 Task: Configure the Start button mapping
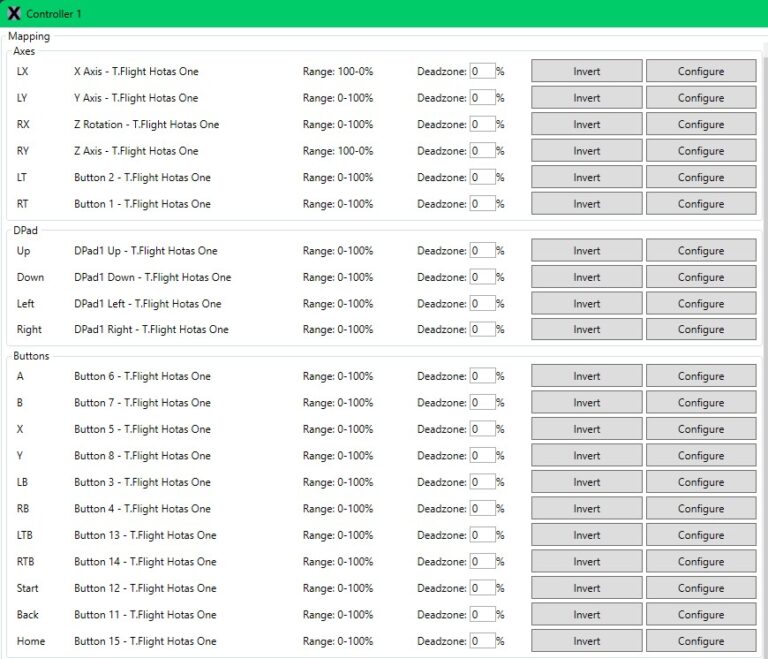click(x=700, y=588)
